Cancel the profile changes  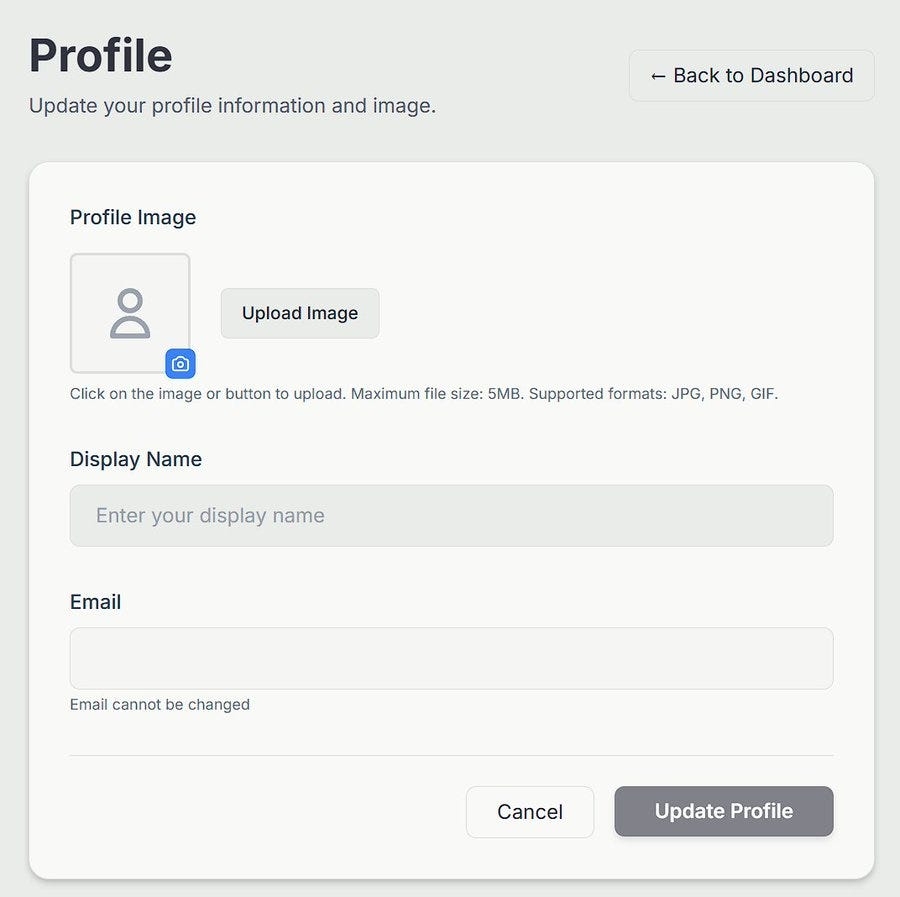(x=530, y=812)
